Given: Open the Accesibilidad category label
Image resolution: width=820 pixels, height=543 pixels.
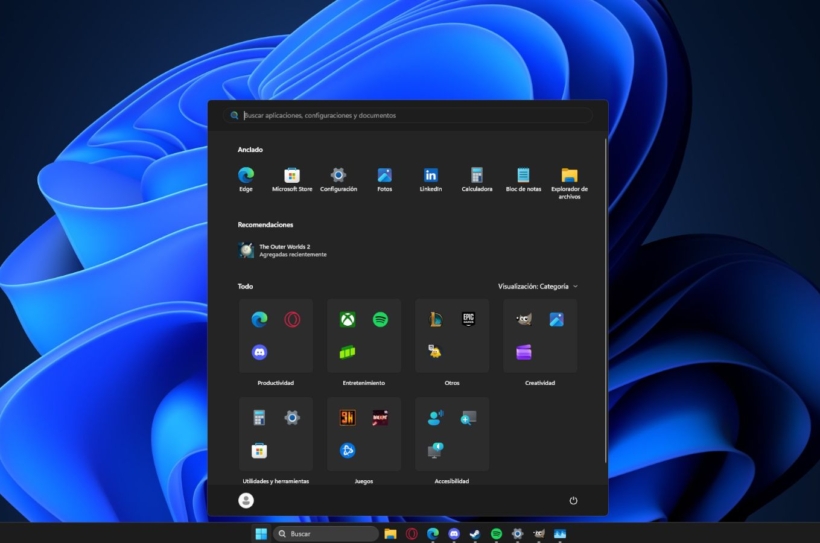Looking at the screenshot, I should tap(451, 481).
